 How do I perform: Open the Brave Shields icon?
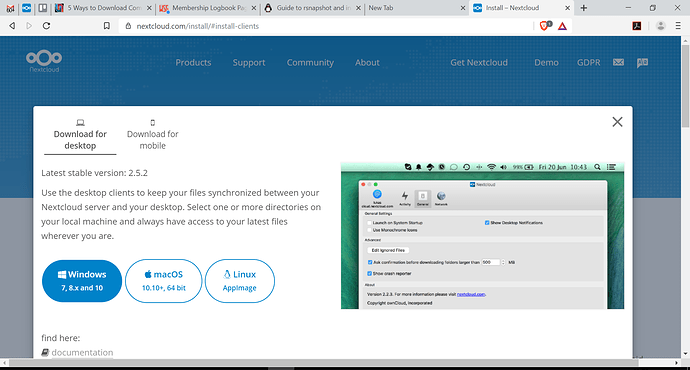click(x=545, y=26)
